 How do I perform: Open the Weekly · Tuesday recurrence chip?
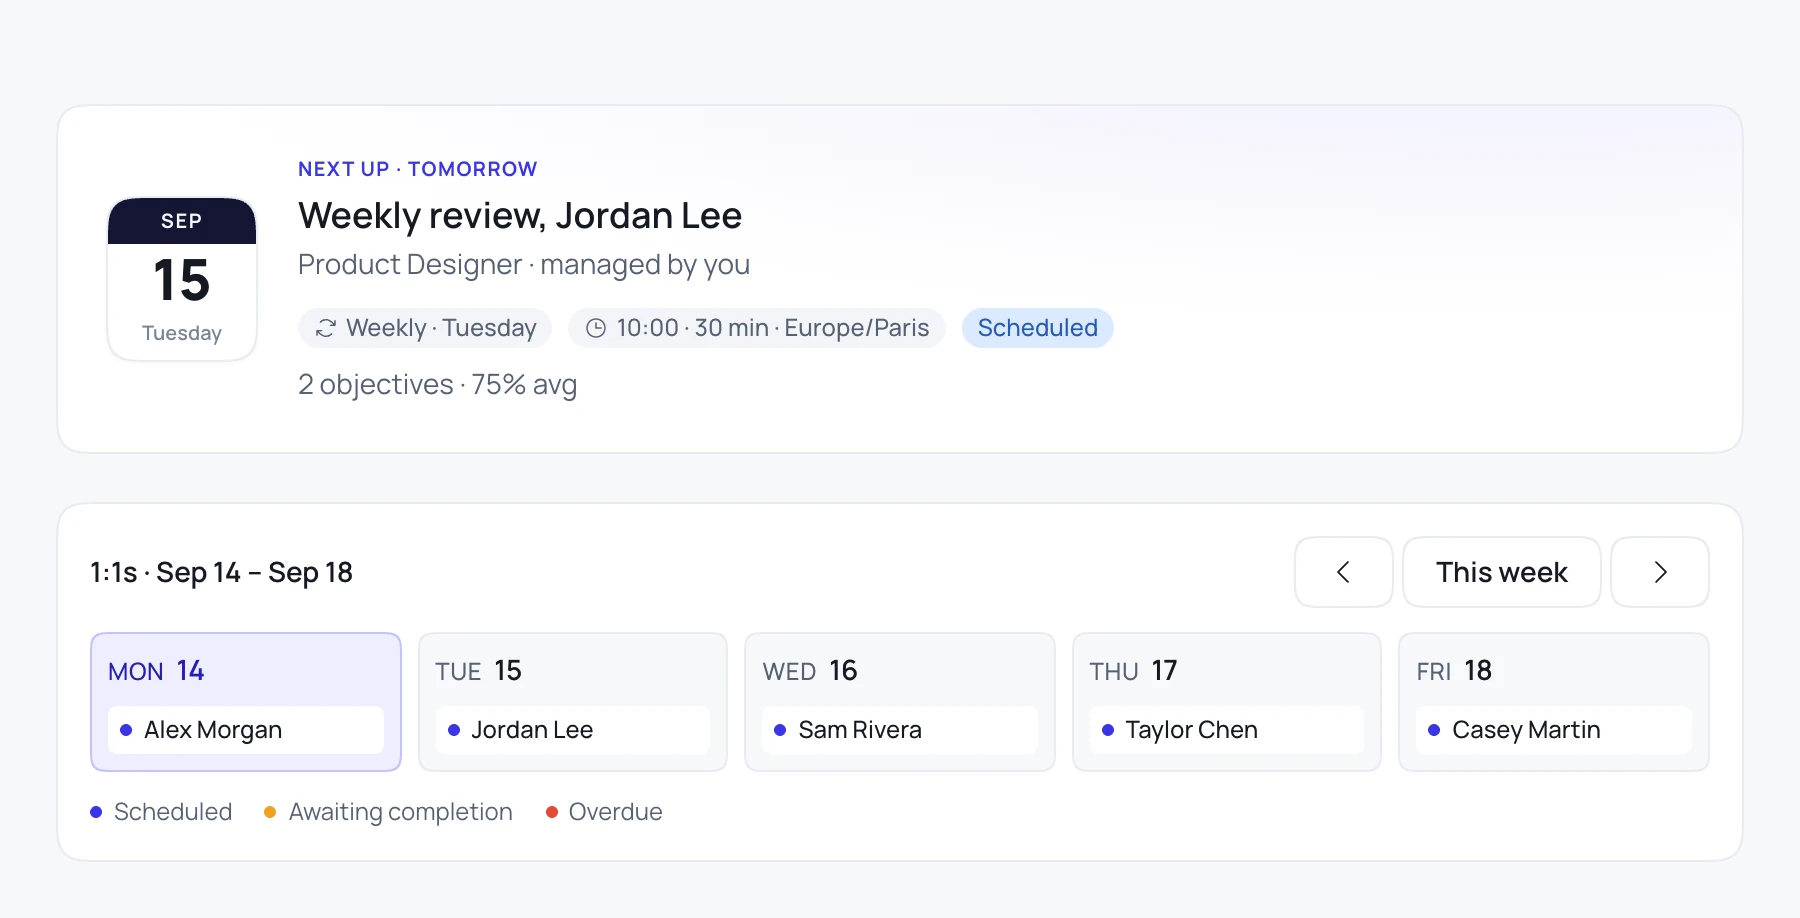[x=425, y=328]
